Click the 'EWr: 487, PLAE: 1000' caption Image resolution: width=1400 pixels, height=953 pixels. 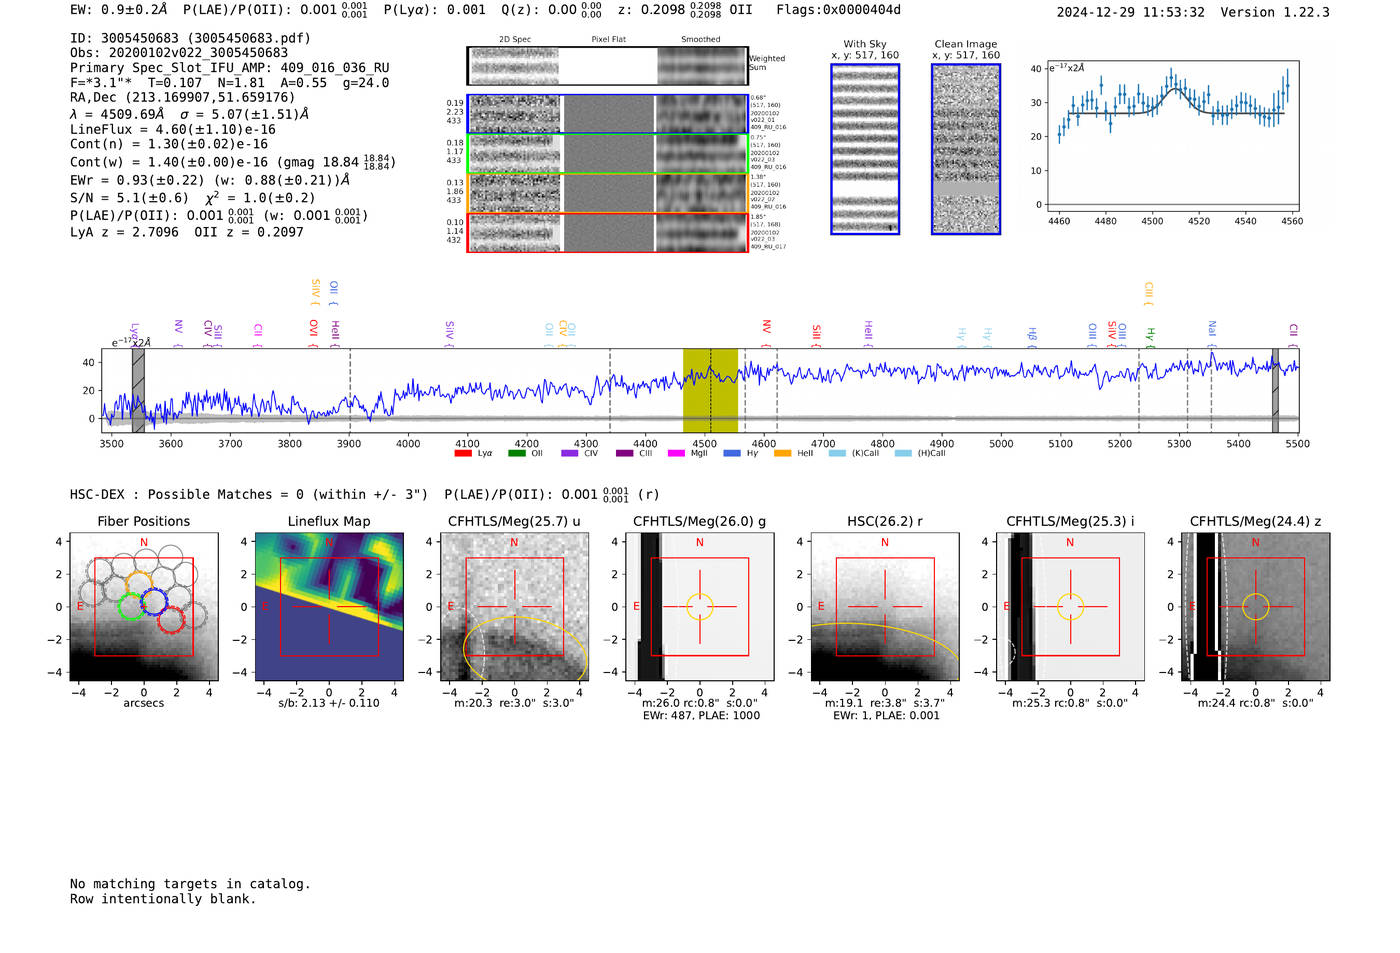tap(701, 716)
